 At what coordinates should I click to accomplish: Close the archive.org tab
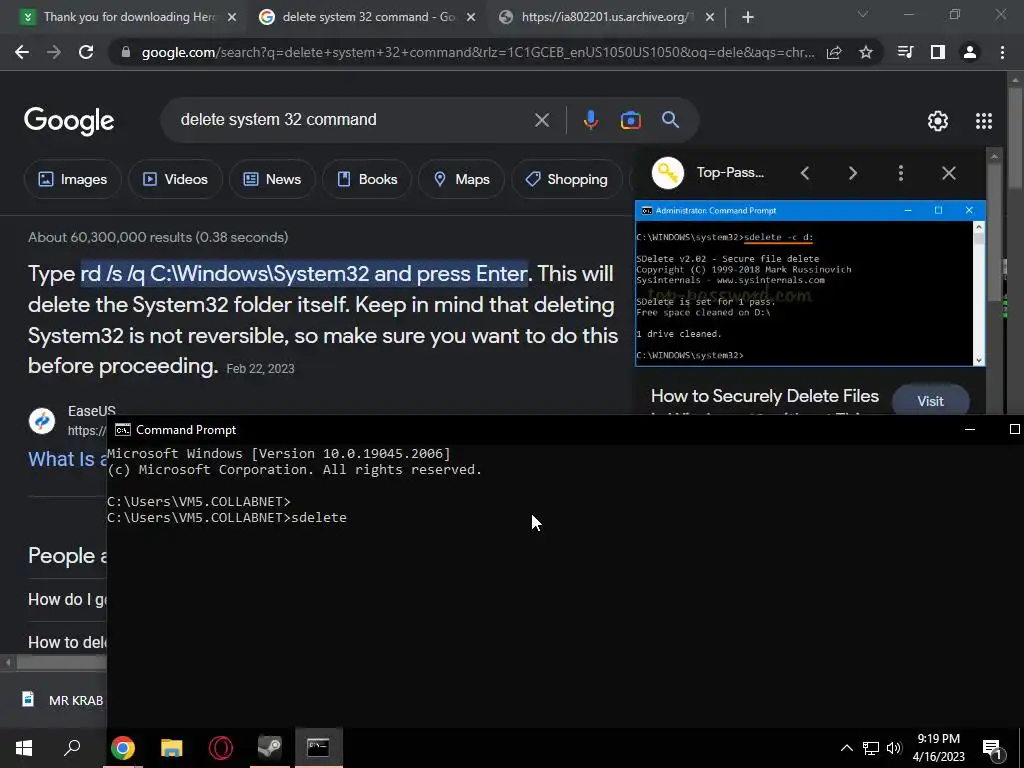point(710,18)
